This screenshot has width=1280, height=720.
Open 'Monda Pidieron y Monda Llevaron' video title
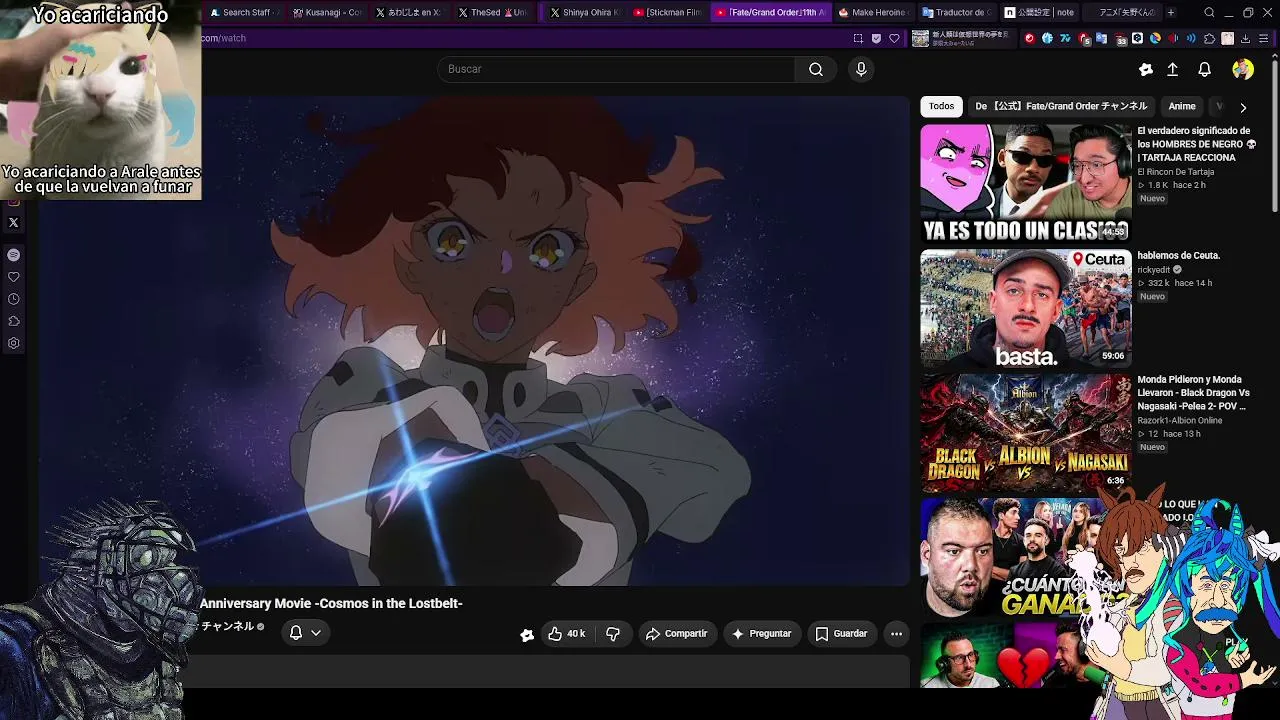click(x=1194, y=393)
